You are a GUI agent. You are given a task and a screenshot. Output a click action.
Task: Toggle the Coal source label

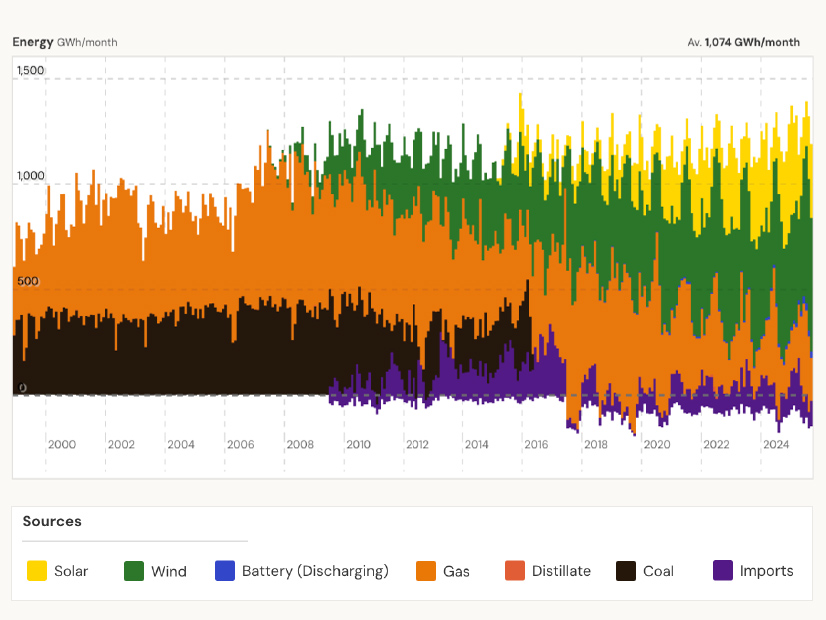(x=658, y=571)
